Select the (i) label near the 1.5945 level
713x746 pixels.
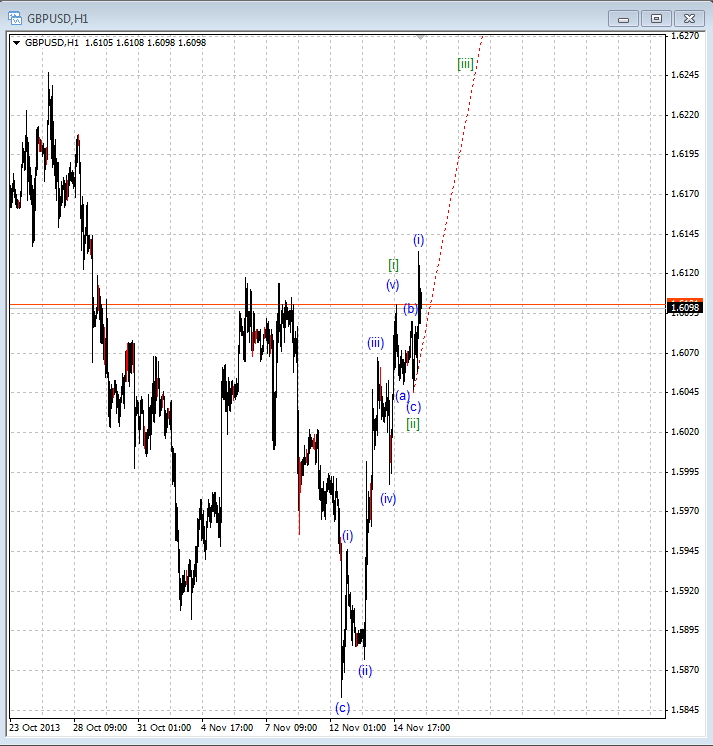point(348,536)
